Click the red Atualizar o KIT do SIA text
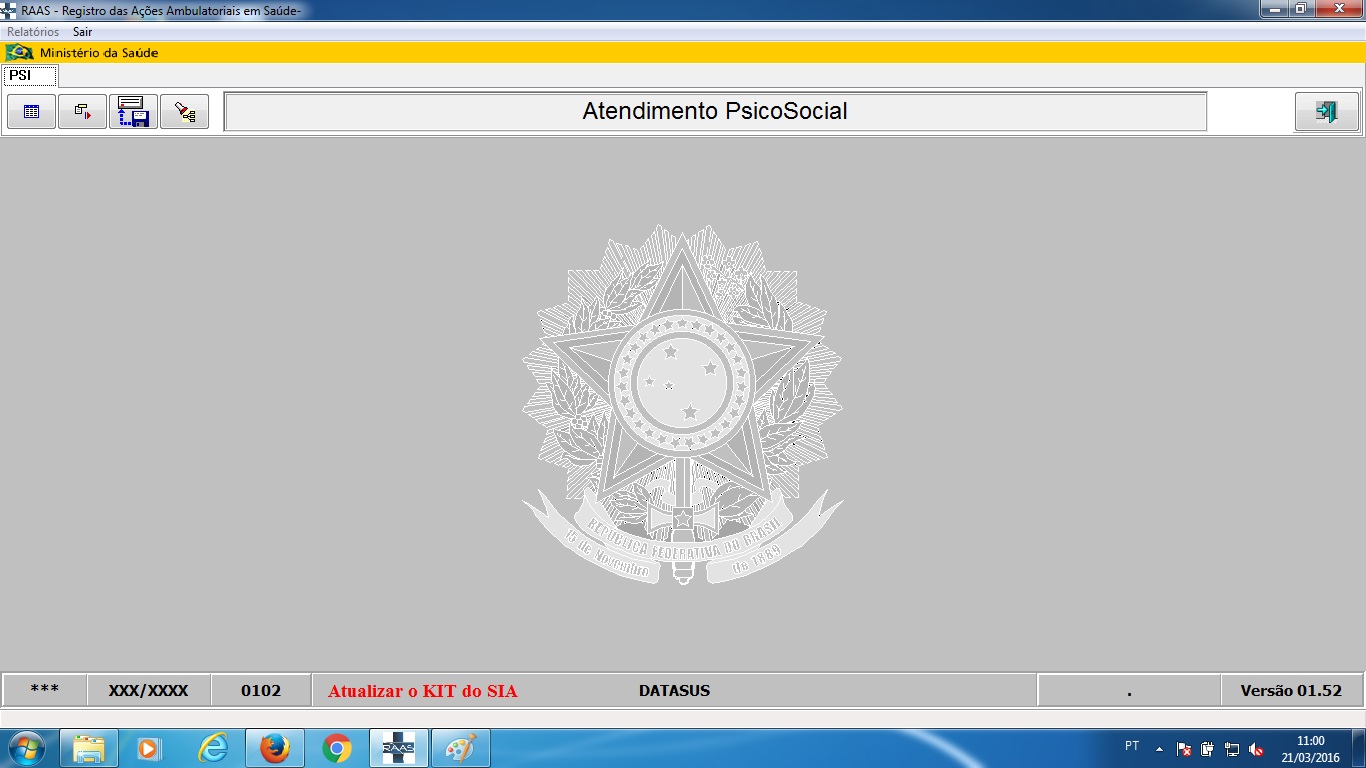 coord(422,691)
